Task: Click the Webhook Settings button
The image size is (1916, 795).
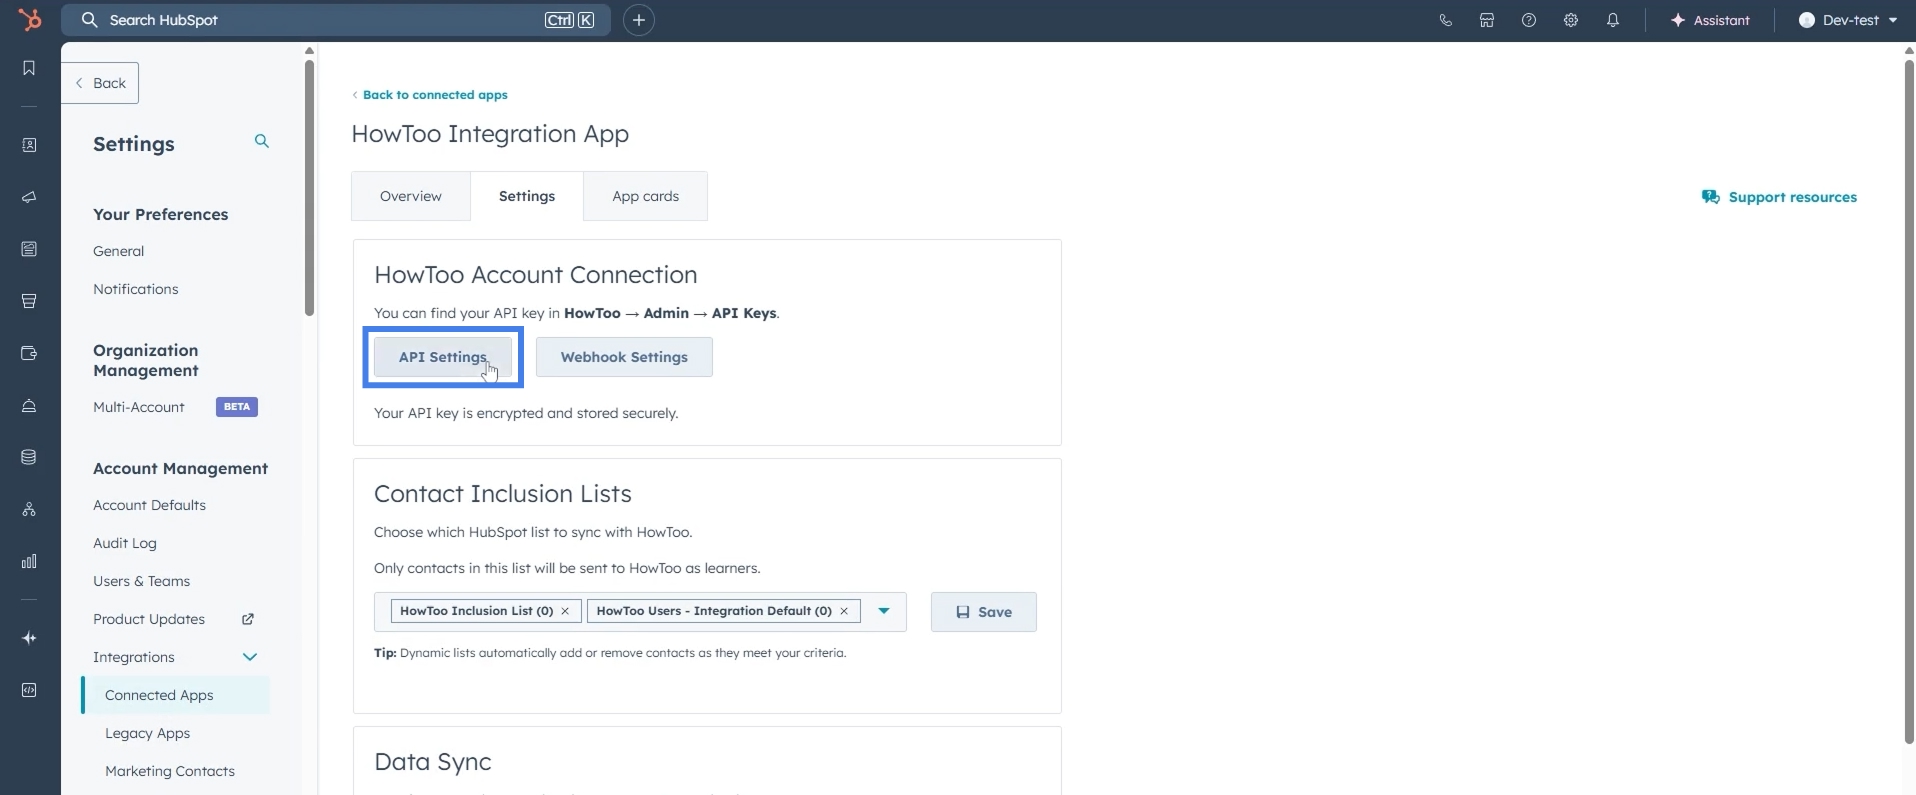Action: click(624, 357)
